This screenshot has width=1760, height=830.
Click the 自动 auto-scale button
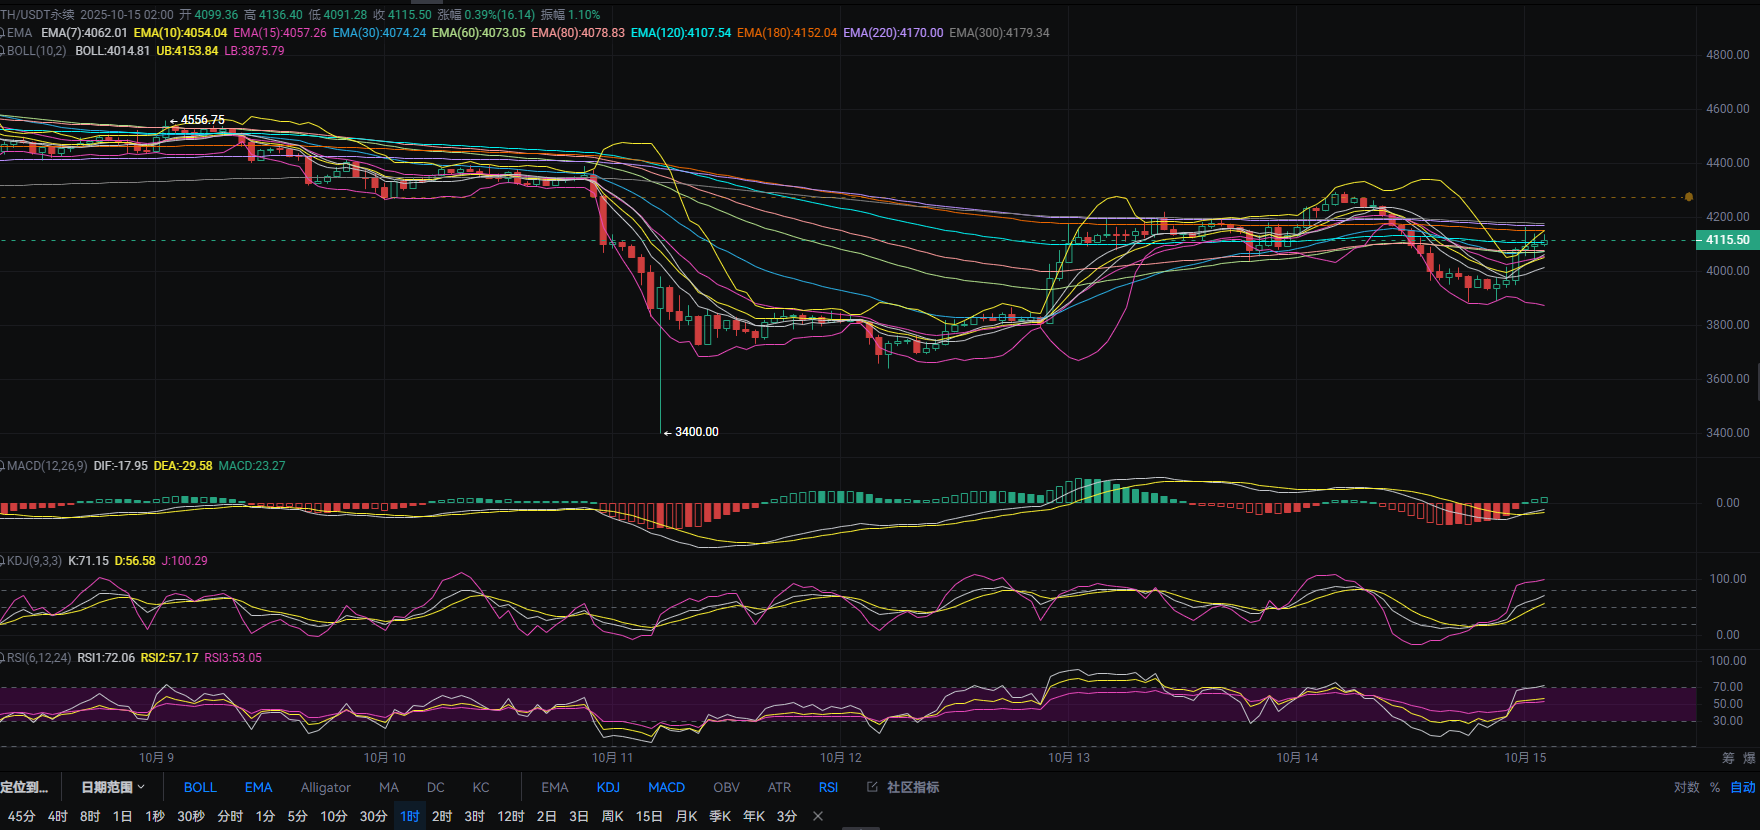pos(1743,787)
